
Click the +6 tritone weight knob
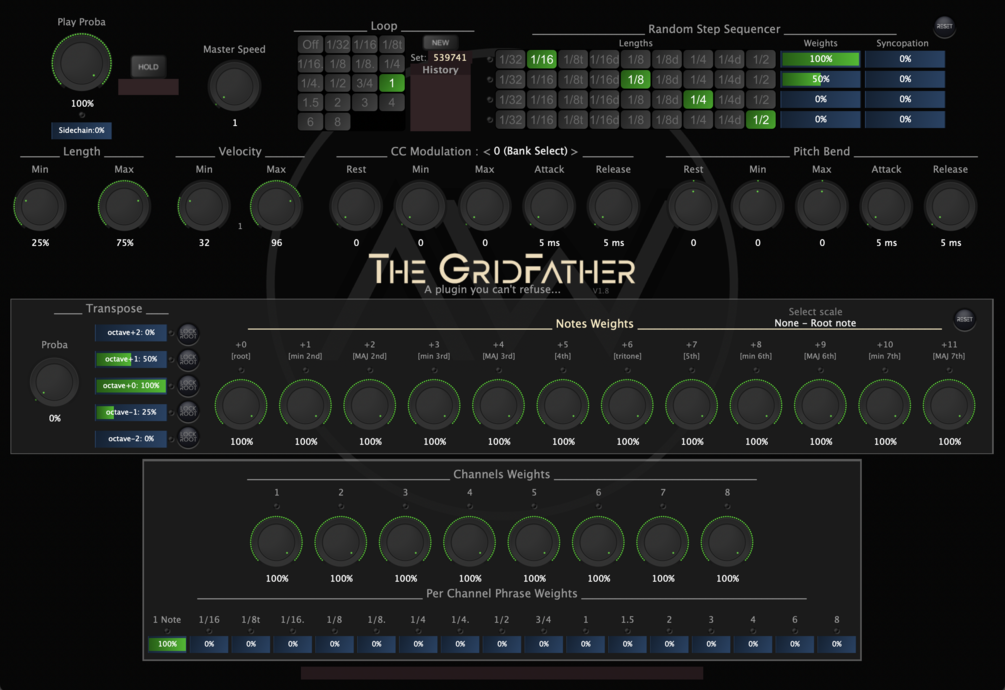pos(627,405)
